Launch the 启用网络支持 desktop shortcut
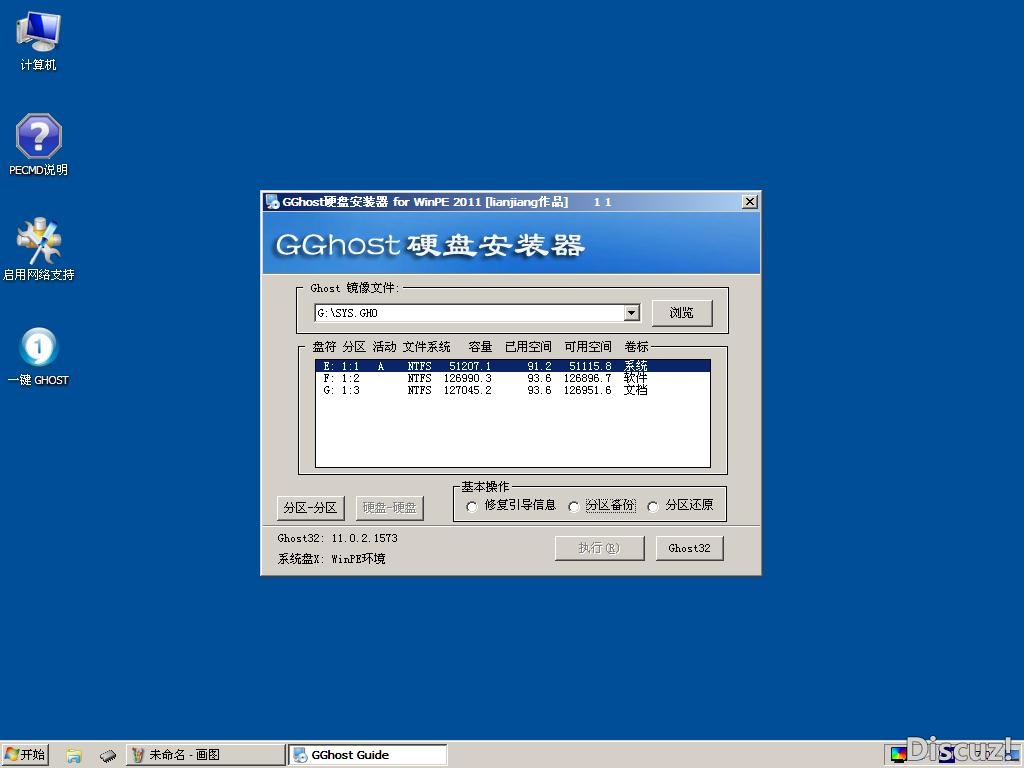 point(39,249)
